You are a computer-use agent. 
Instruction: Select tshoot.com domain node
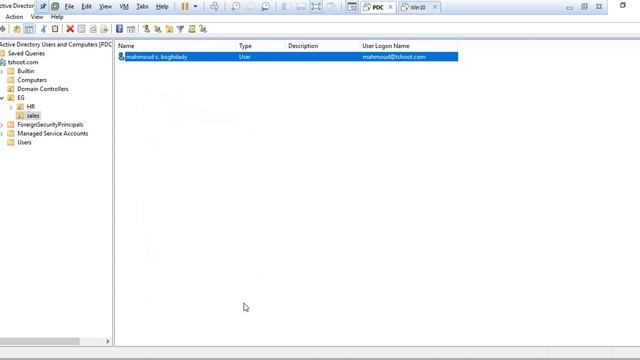(x=23, y=62)
